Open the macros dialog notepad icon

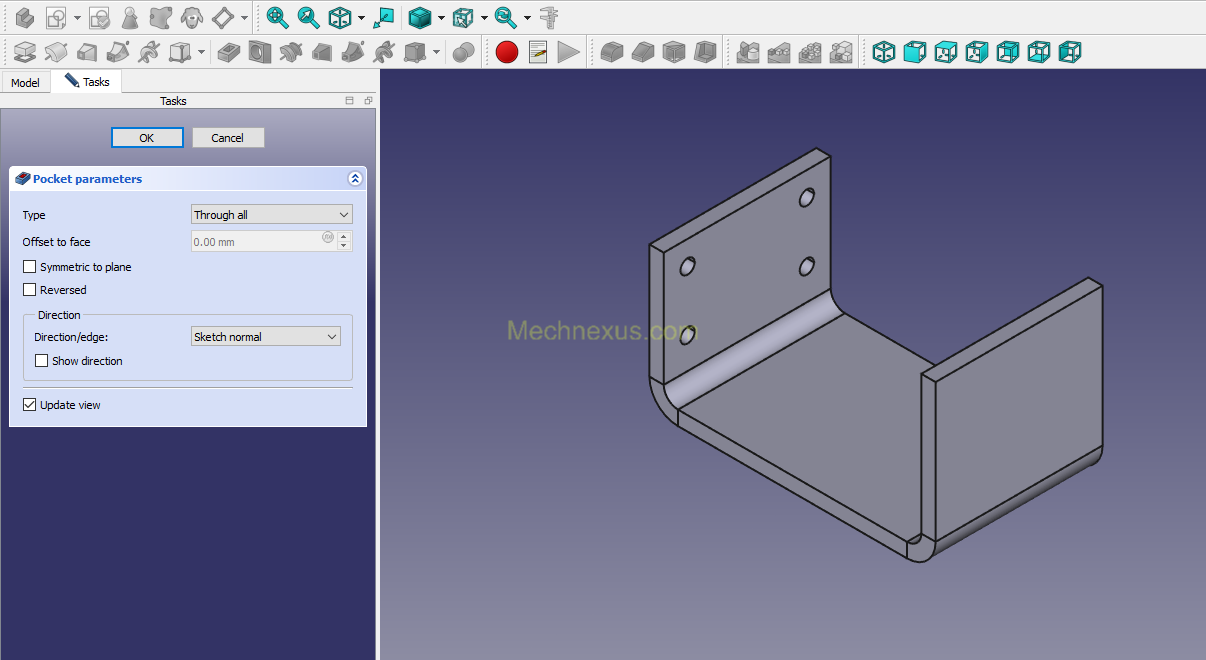[x=538, y=52]
